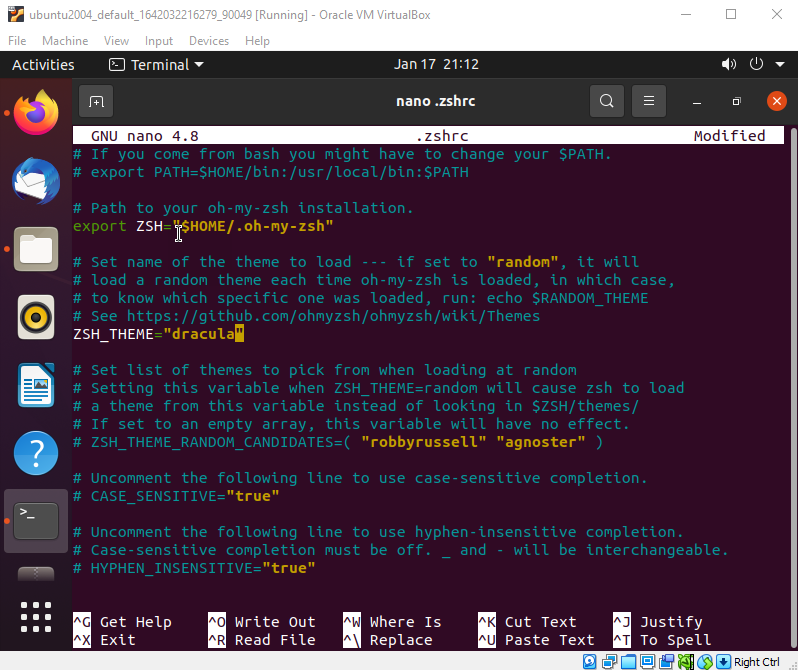Open a new terminal tab
Viewport: 798px width, 670px height.
coord(96,101)
